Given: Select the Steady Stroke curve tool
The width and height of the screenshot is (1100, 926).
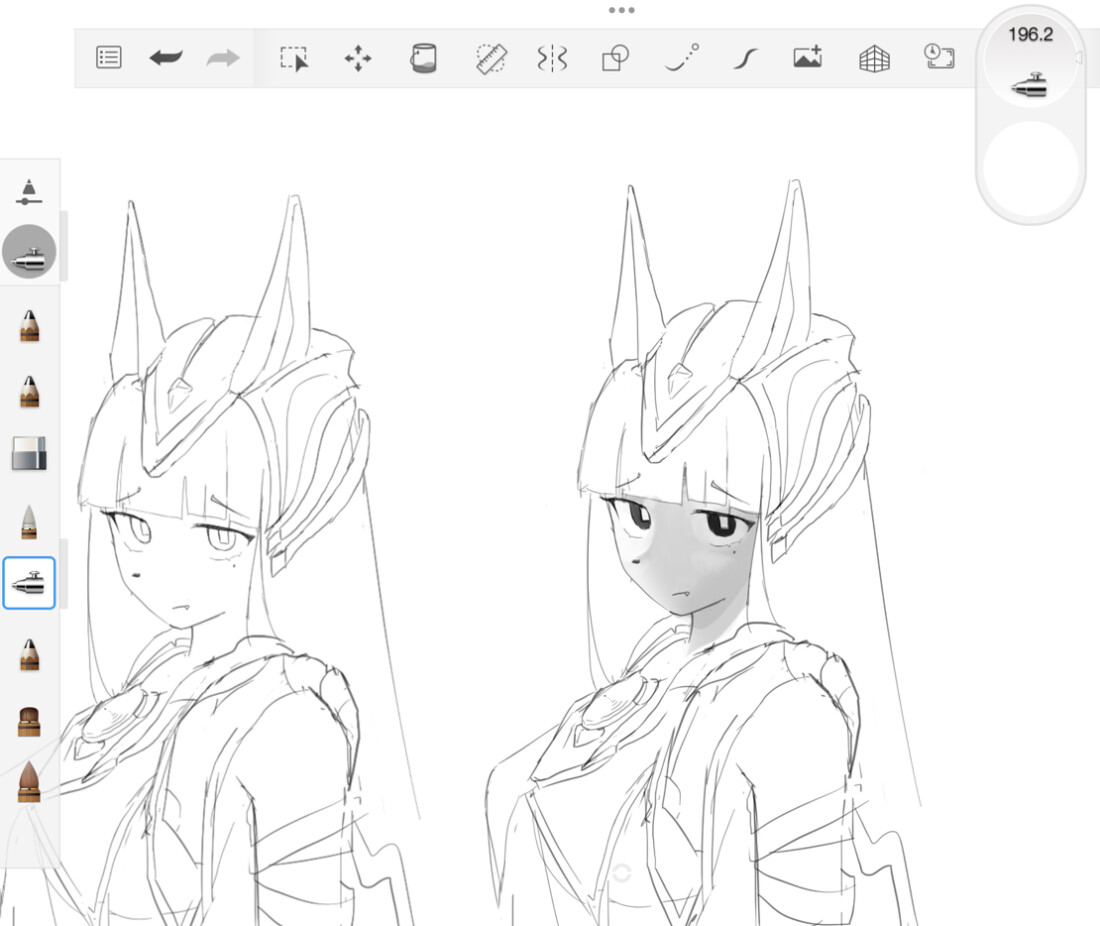Looking at the screenshot, I should 742,58.
